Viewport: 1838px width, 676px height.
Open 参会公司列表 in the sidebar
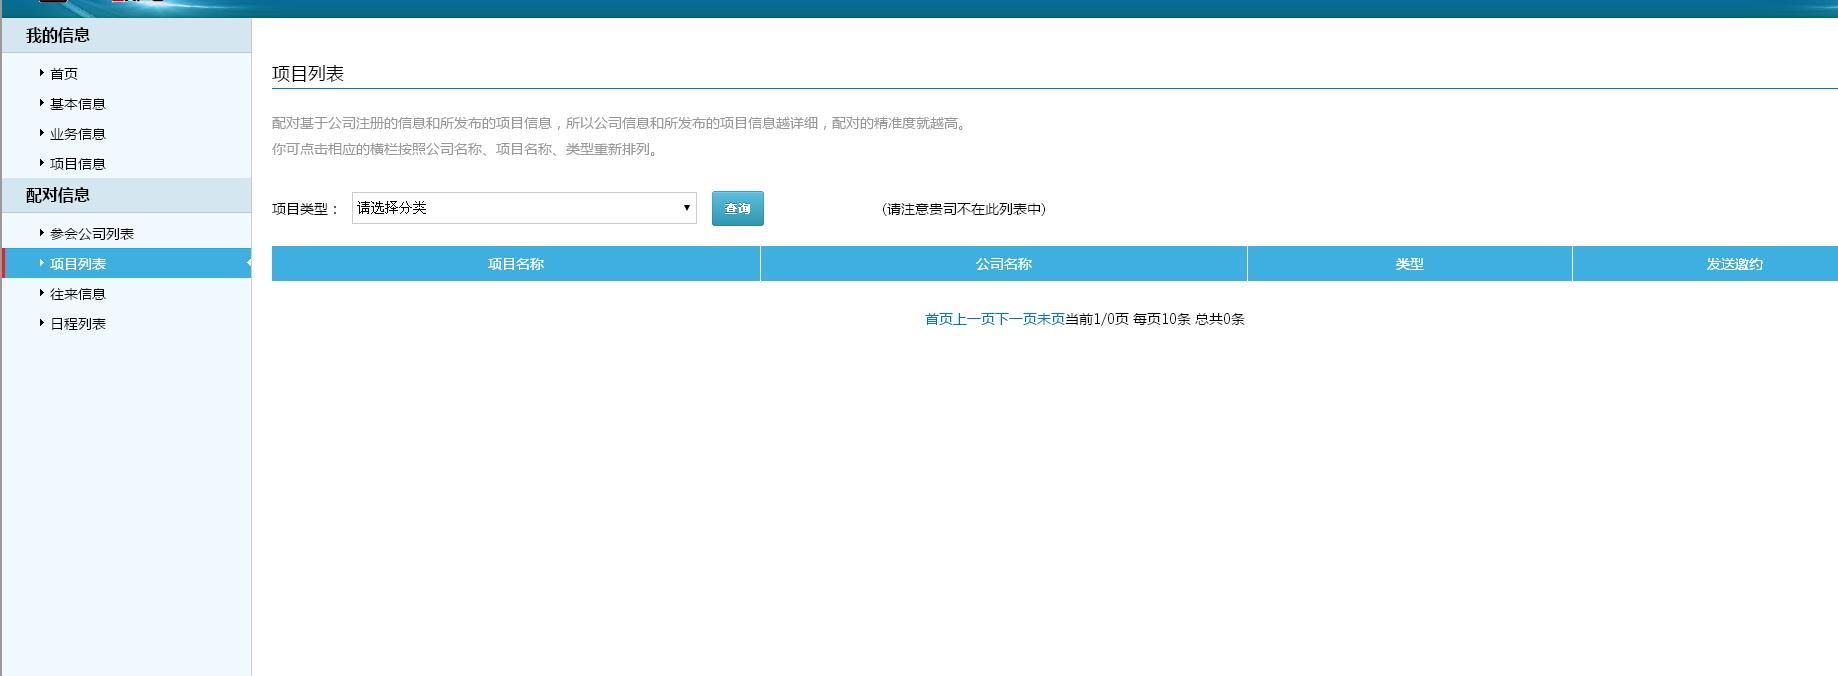click(91, 234)
